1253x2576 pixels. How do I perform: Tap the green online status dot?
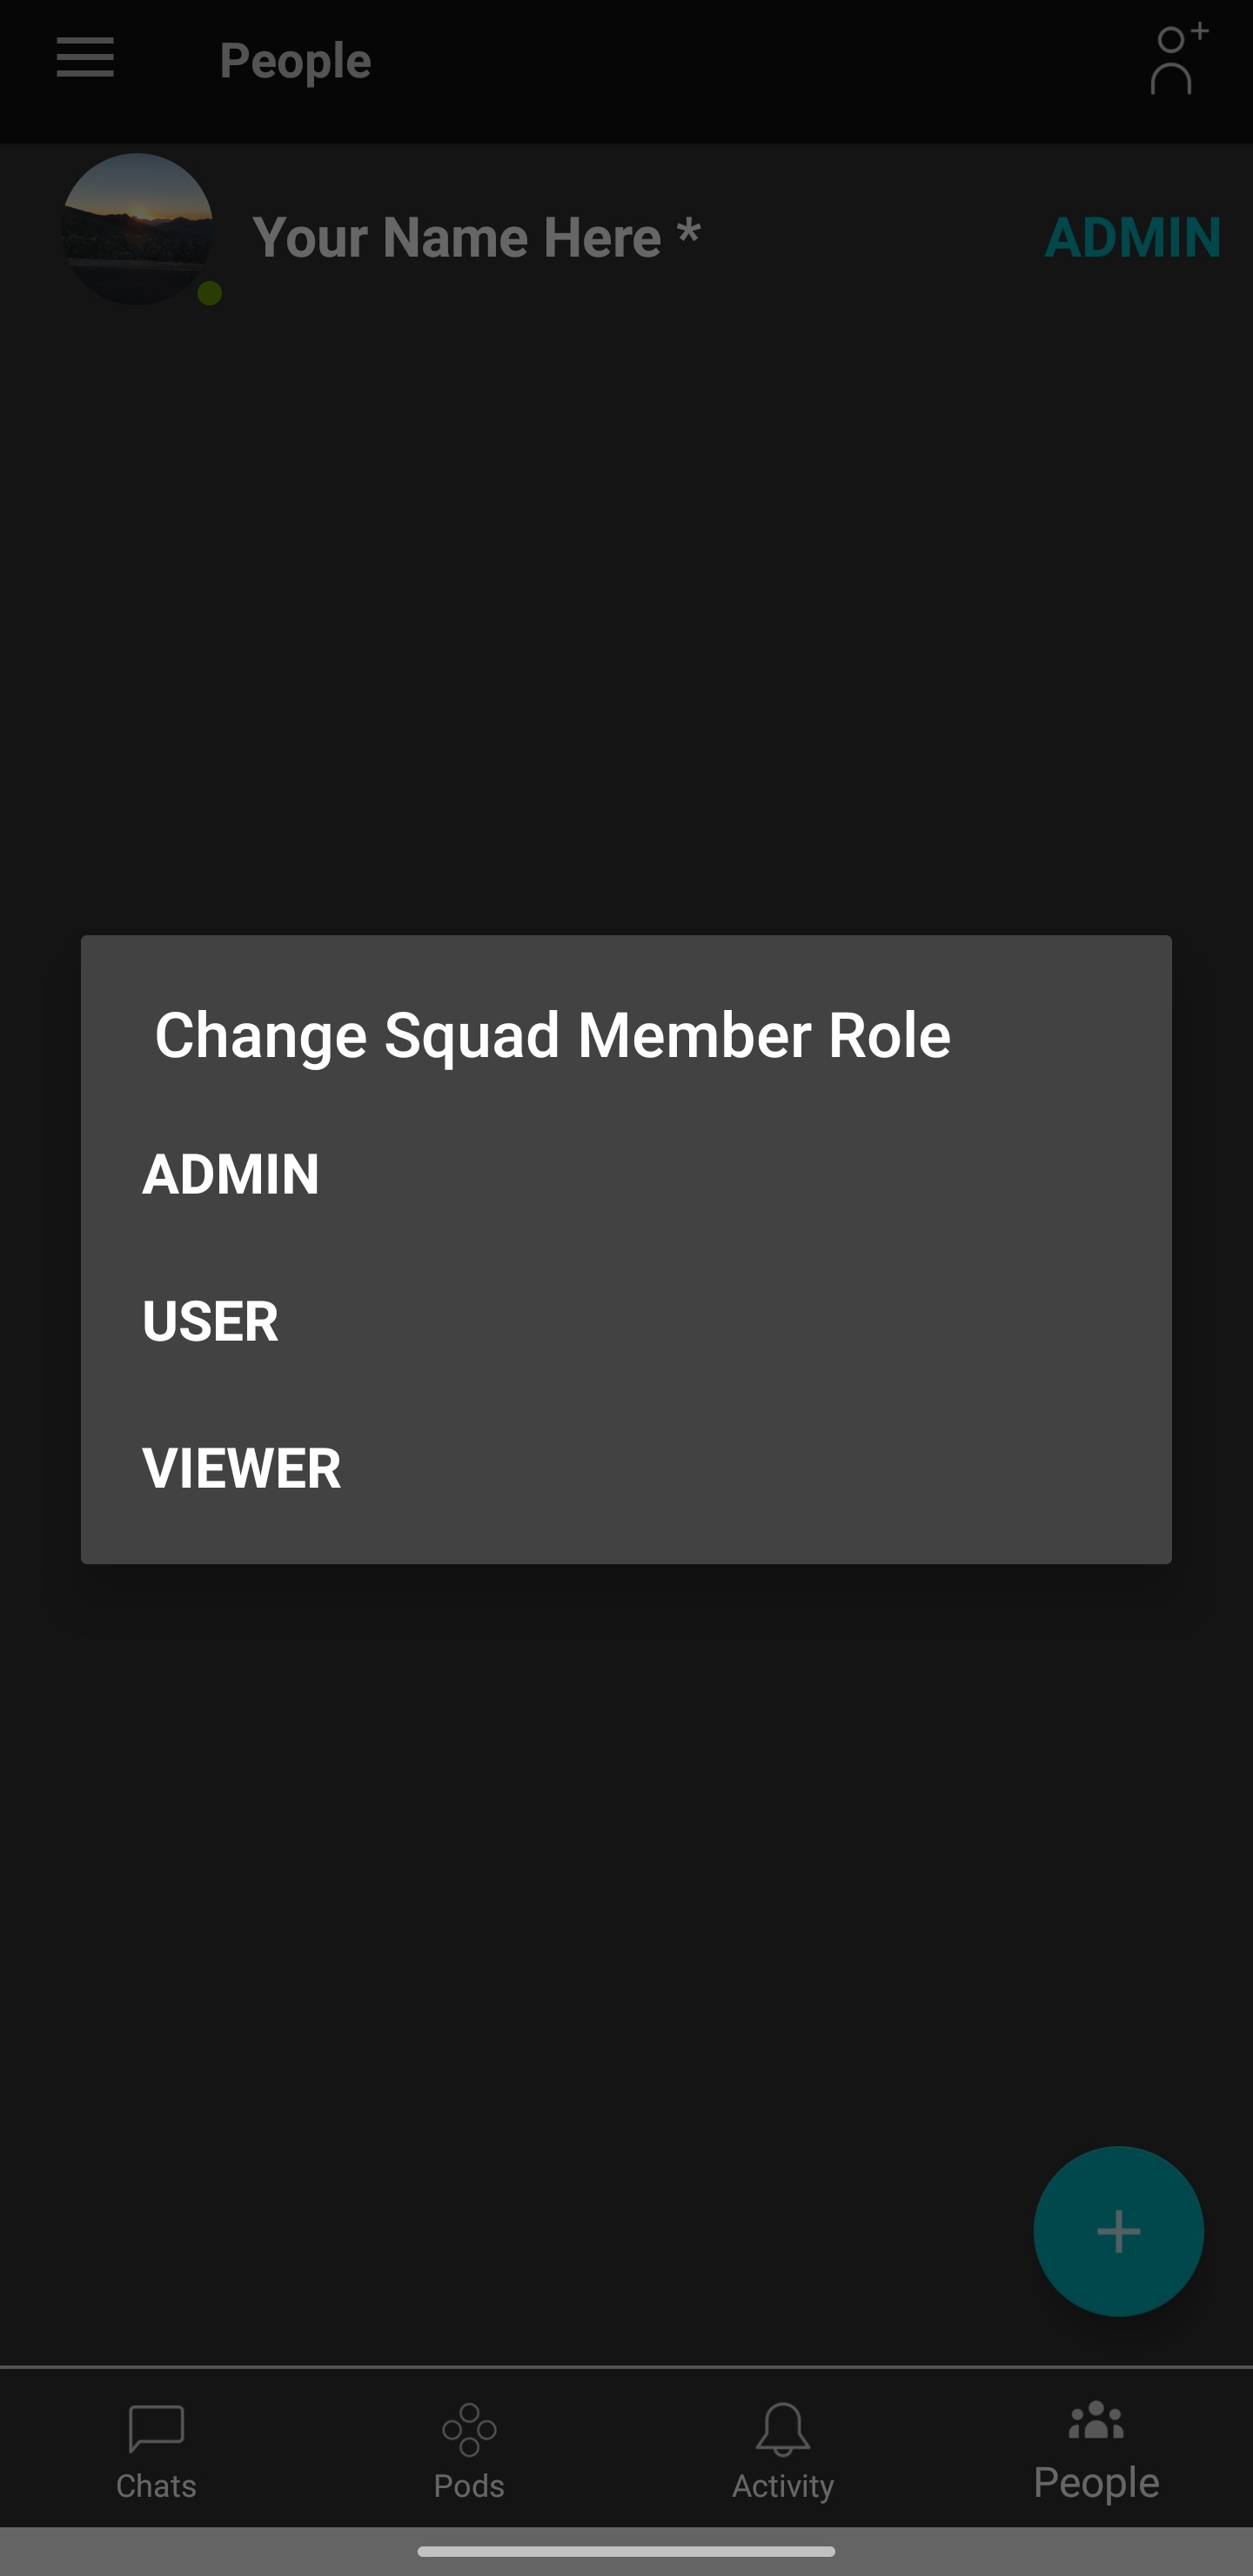209,293
